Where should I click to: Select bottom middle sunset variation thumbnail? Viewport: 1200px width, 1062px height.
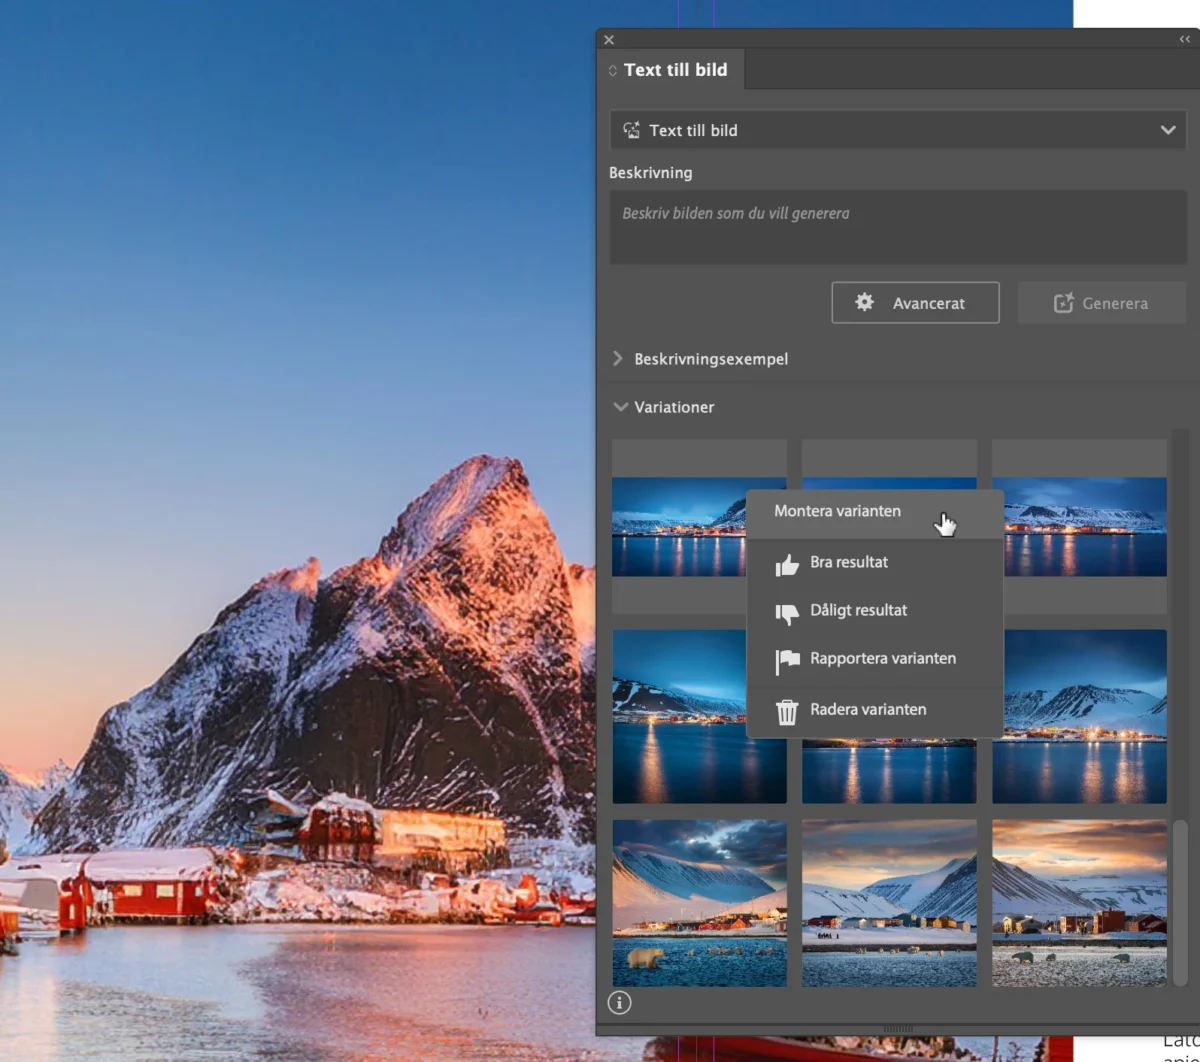pyautogui.click(x=889, y=903)
